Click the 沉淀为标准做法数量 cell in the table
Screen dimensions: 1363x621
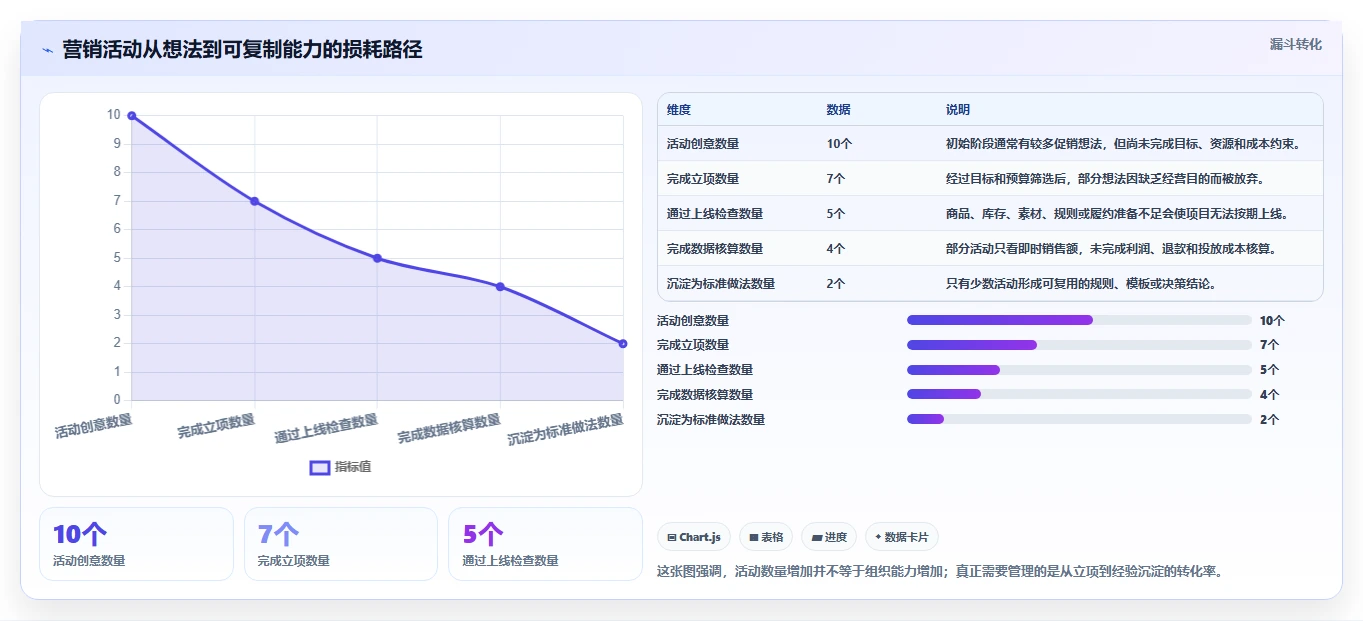pos(721,284)
